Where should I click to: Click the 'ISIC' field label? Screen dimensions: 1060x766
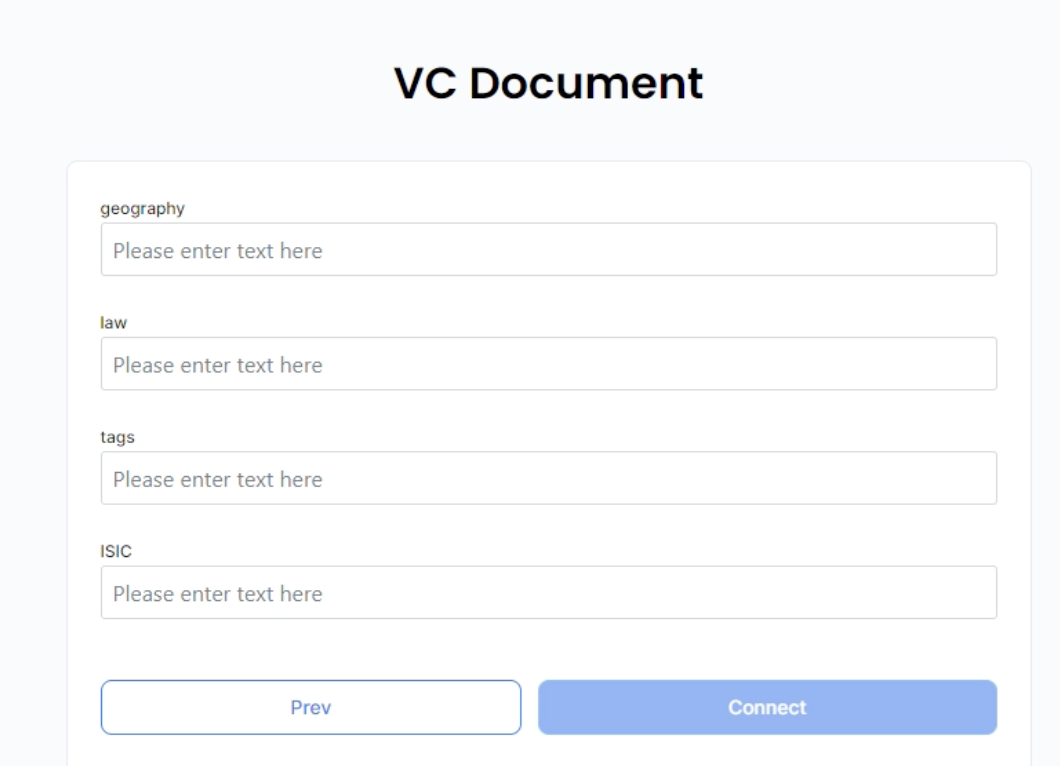pyautogui.click(x=117, y=551)
